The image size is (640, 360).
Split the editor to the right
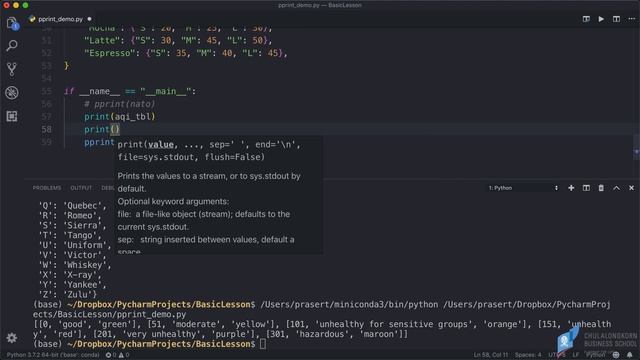[616, 19]
